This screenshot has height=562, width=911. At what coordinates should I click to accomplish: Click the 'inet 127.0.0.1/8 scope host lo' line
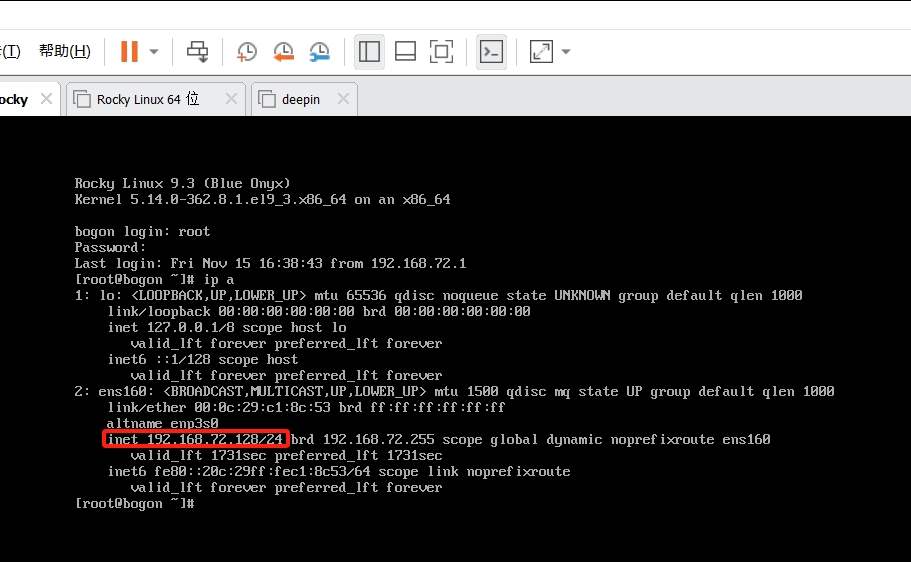point(227,328)
